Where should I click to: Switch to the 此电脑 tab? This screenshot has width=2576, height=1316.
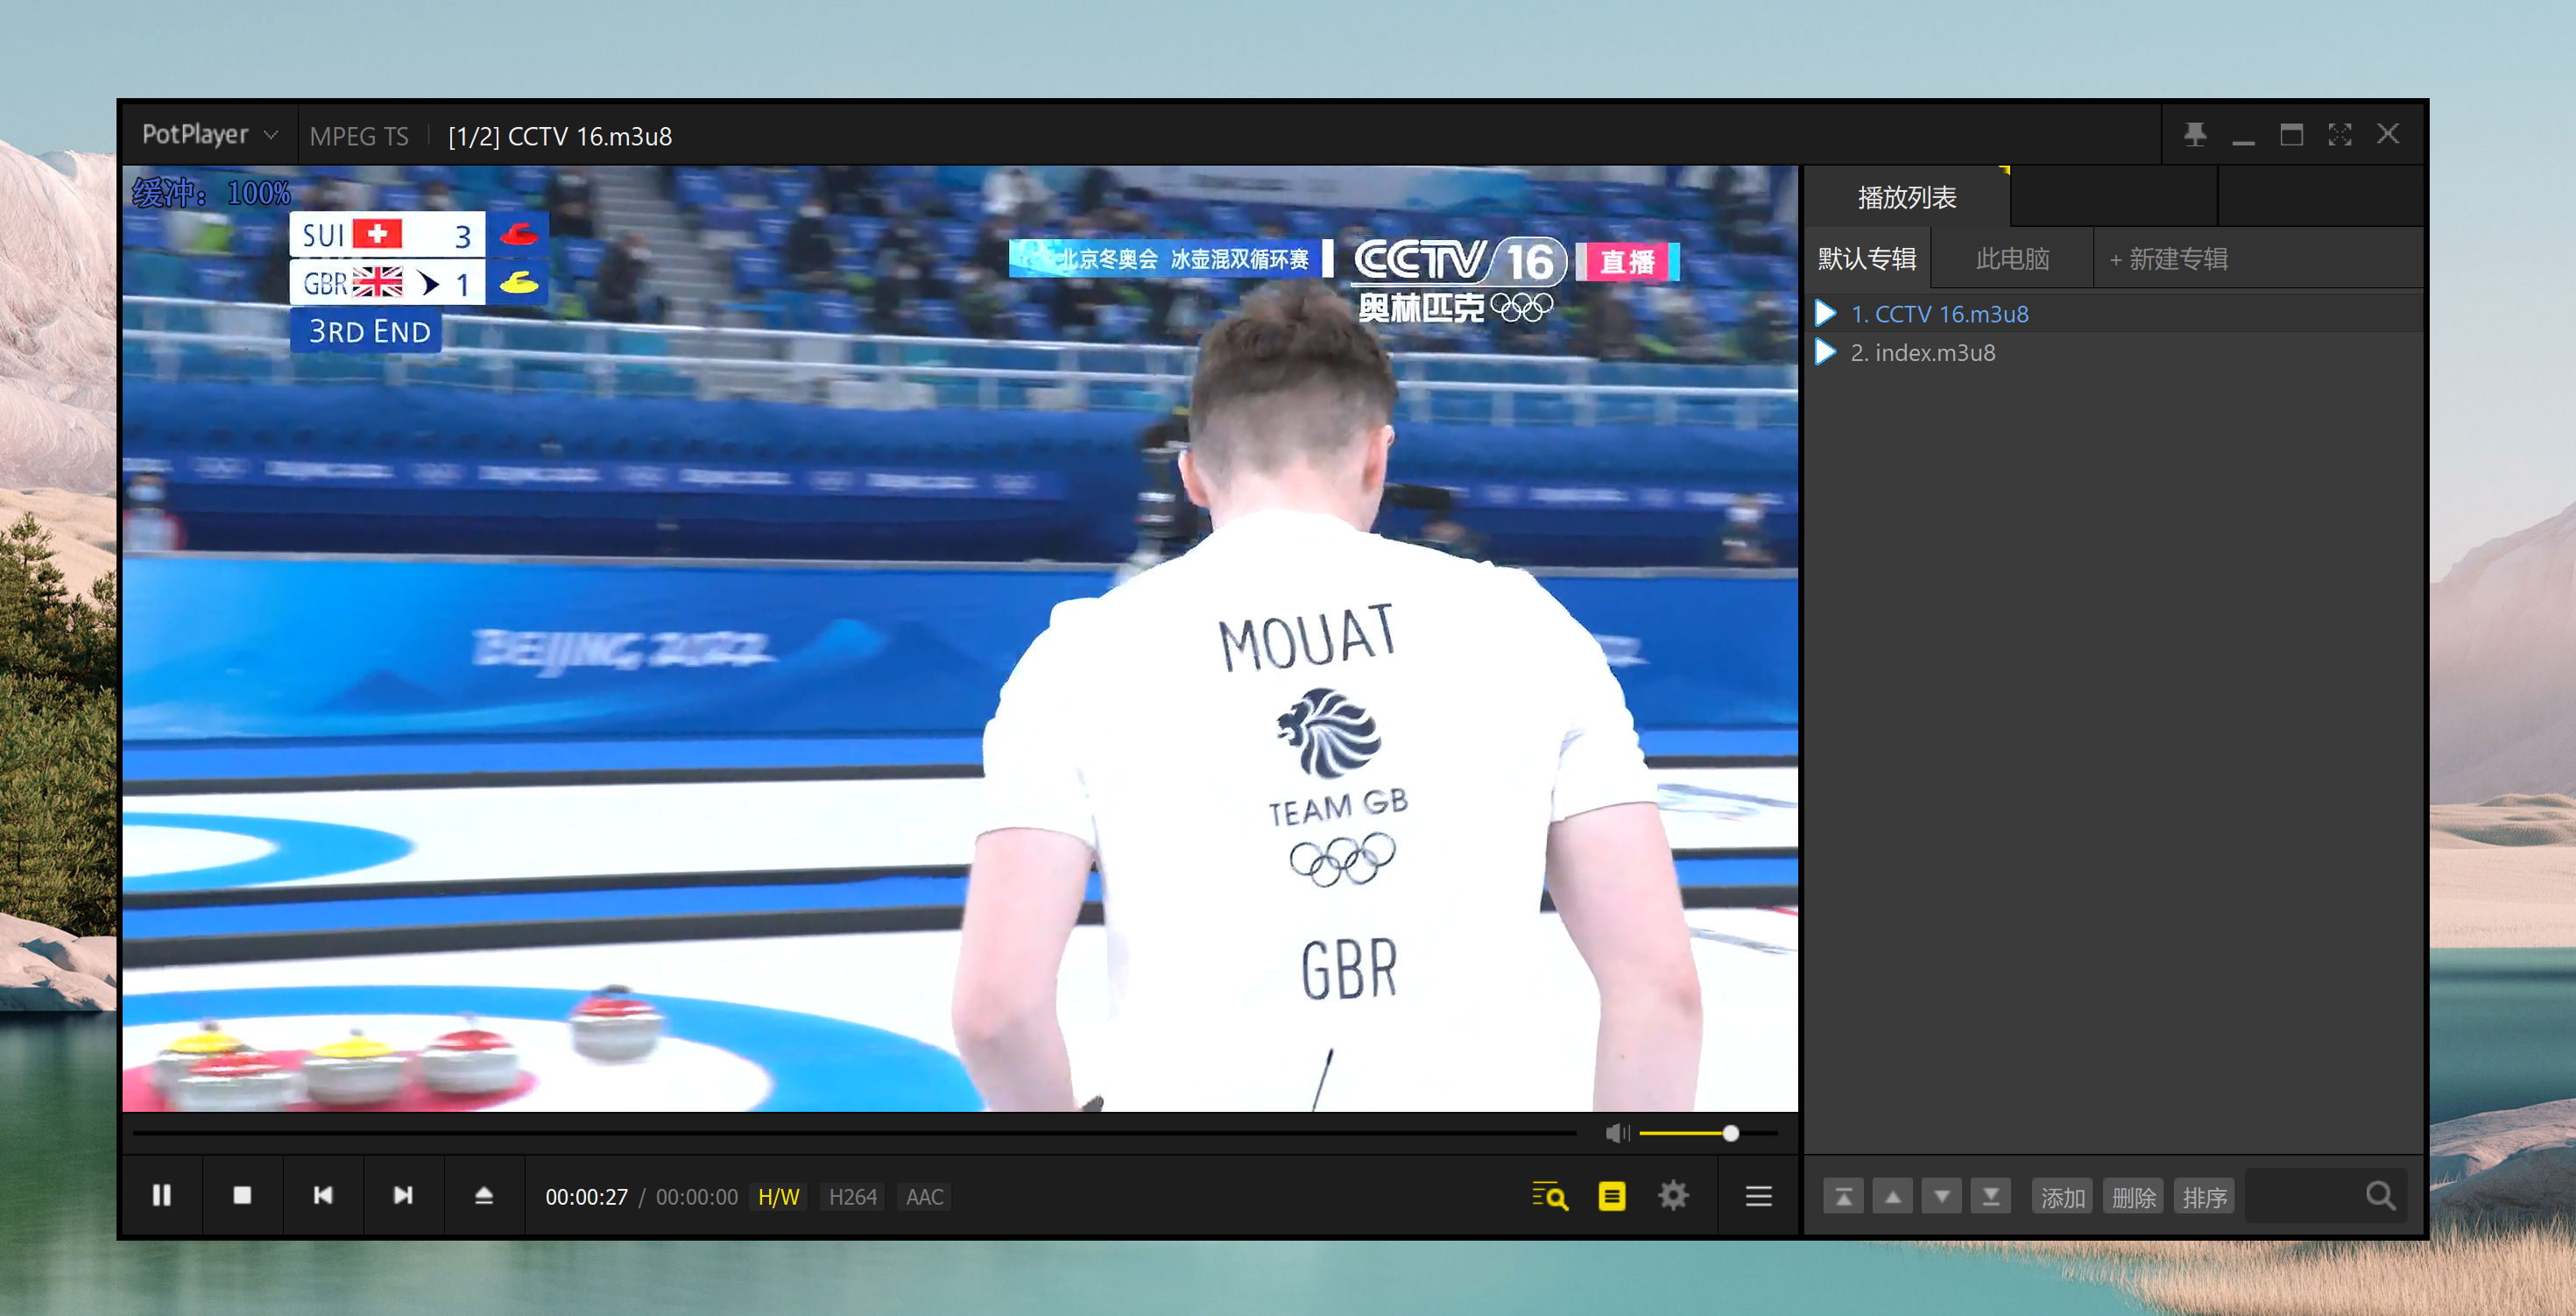coord(2012,259)
